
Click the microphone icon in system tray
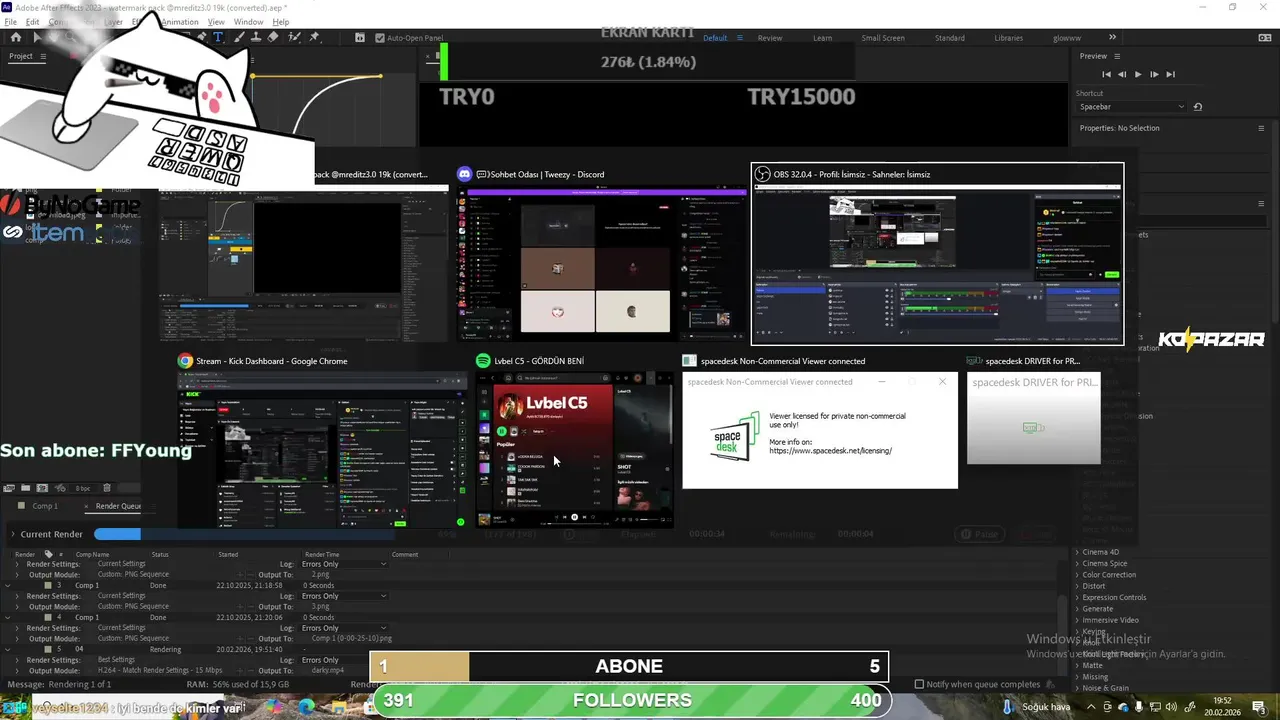click(x=1139, y=707)
